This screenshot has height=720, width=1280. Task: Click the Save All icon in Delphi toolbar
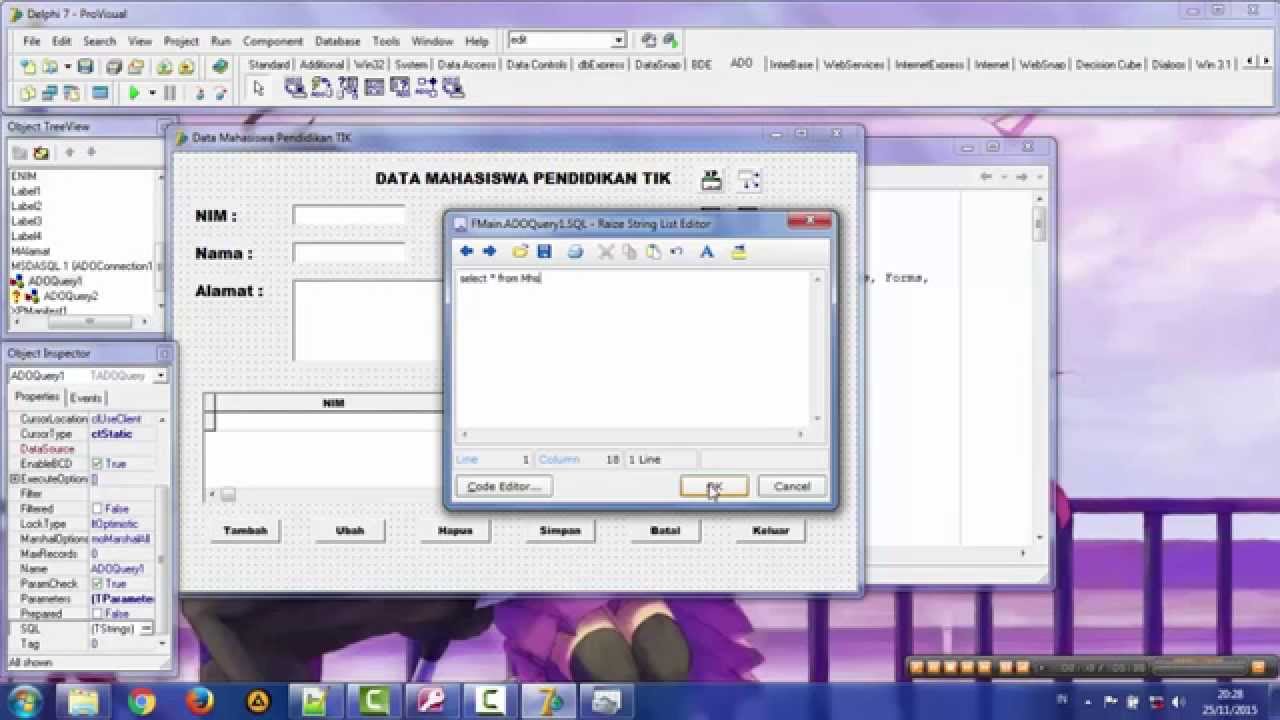click(x=113, y=66)
